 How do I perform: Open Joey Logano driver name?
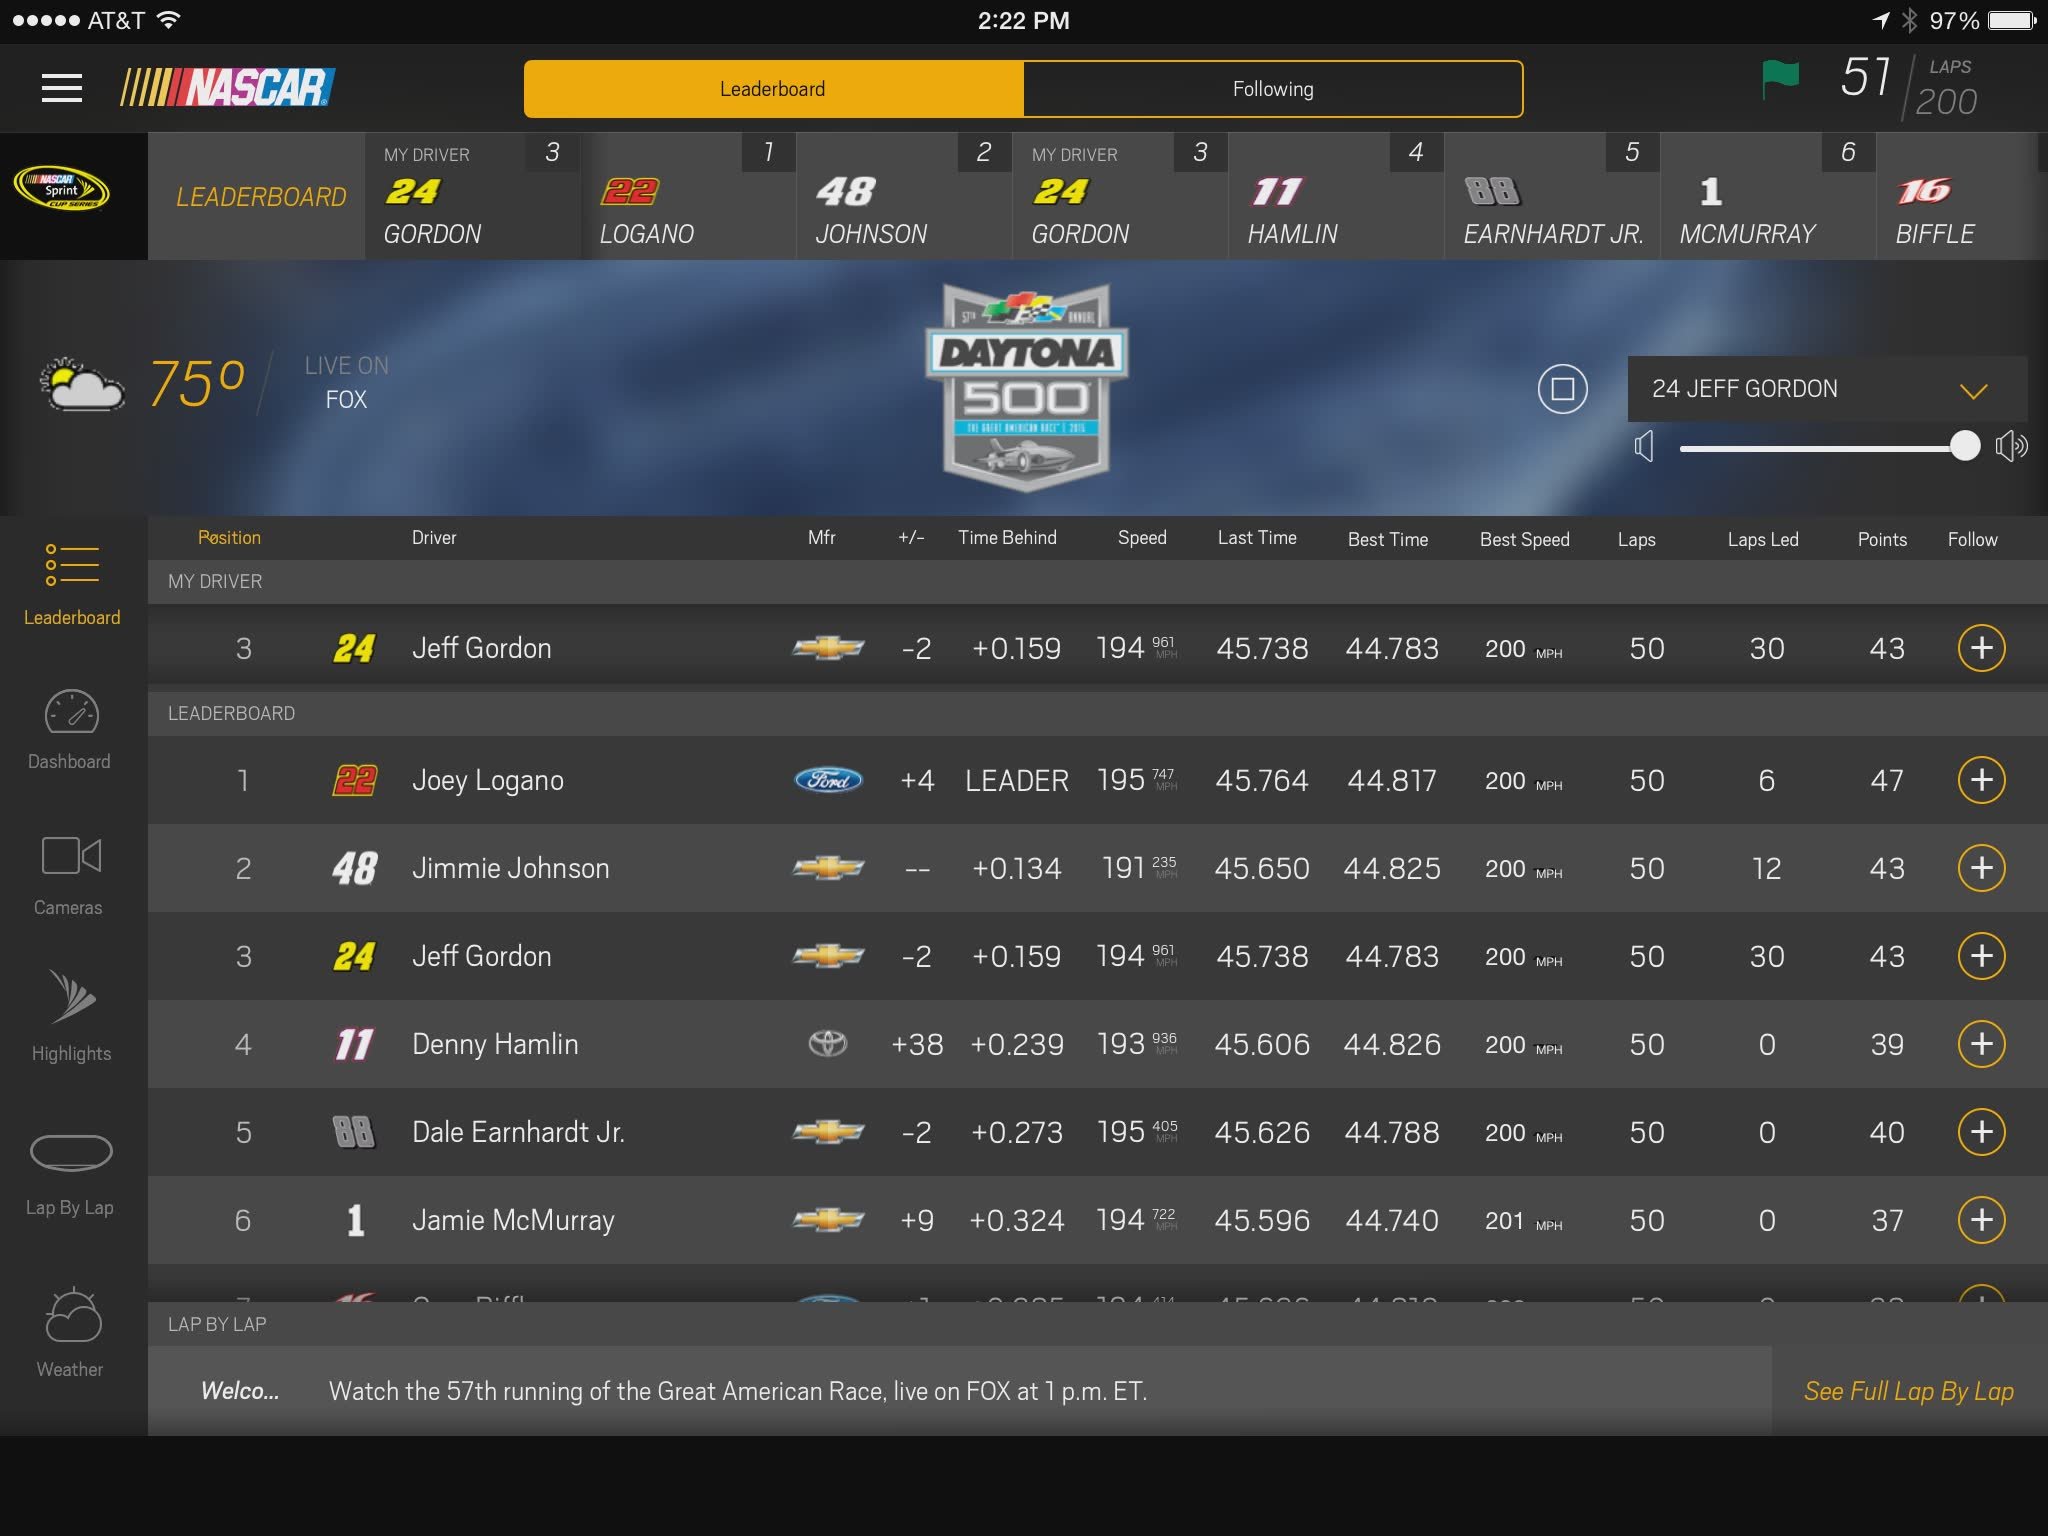click(488, 781)
